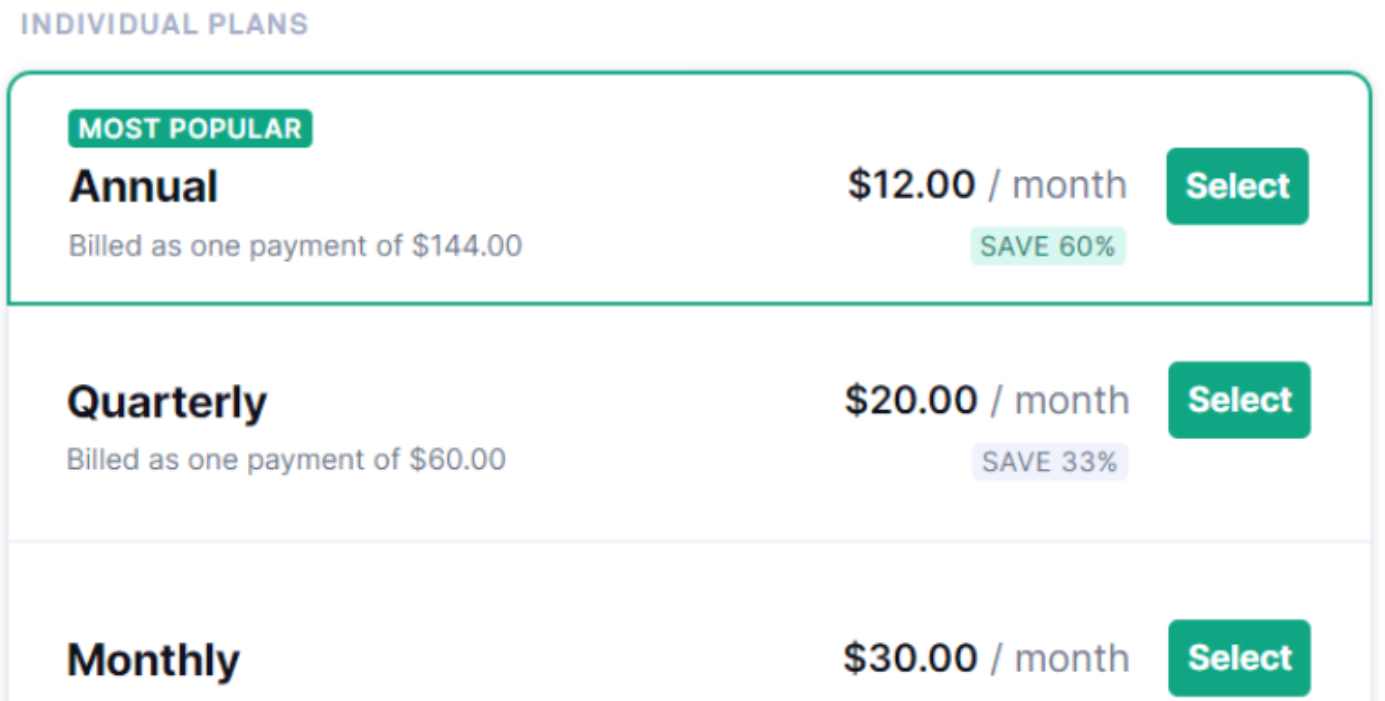Click the Quarterly billing payment text
1385x701 pixels.
tap(286, 459)
